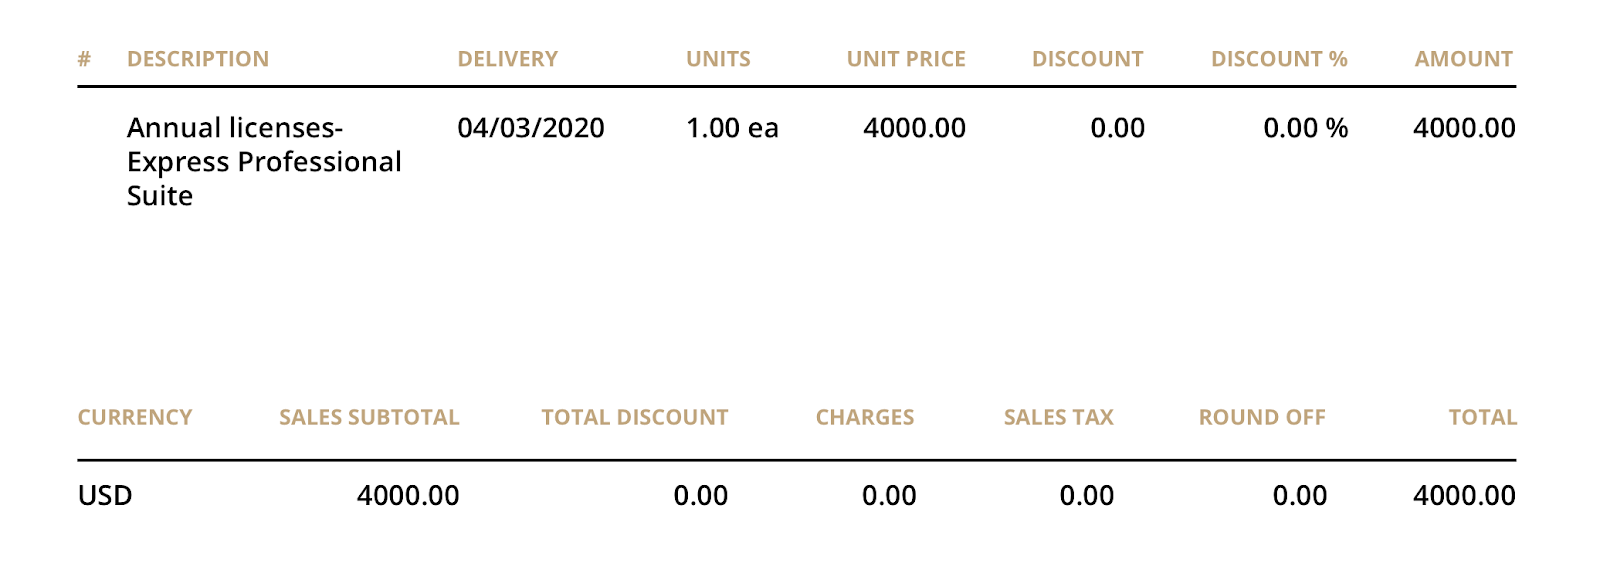Click the AMOUNT column header

[1463, 59]
